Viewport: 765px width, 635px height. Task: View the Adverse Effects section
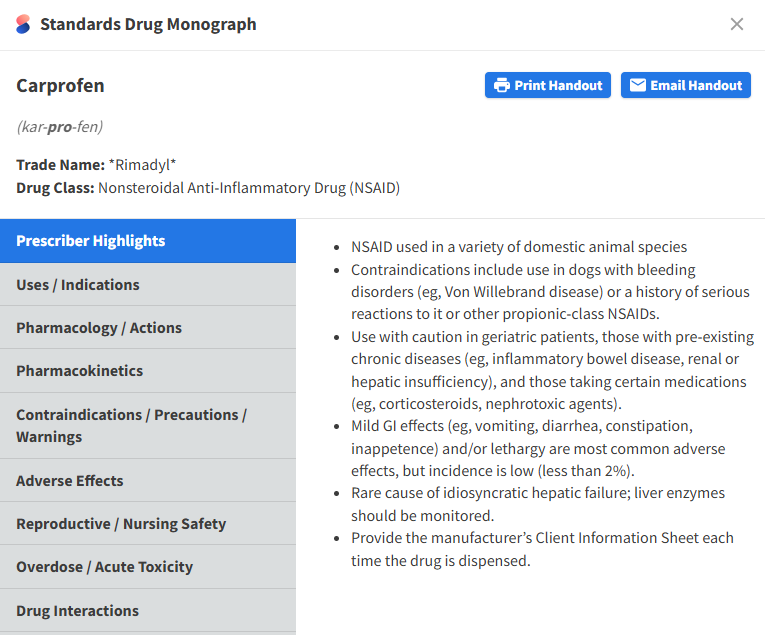[148, 481]
